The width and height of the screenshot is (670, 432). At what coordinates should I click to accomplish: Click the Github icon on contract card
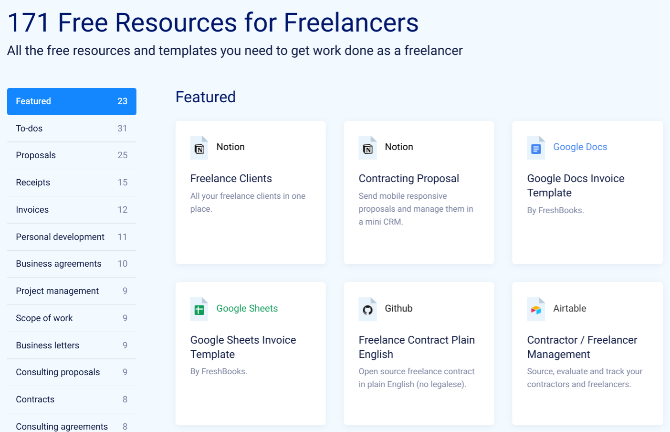[x=367, y=309]
